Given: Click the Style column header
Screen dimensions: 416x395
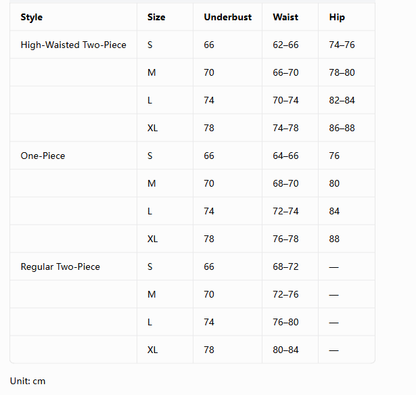Looking at the screenshot, I should [31, 17].
